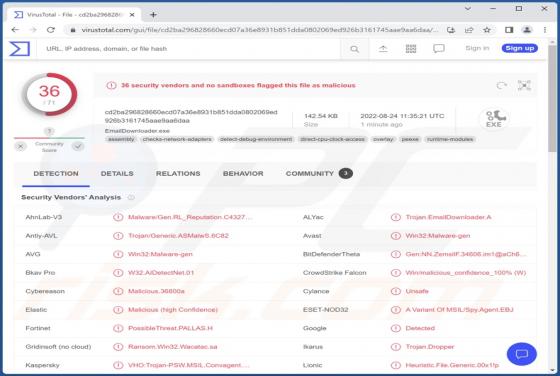
Task: Select the VirusTotal browser tab
Action: coord(73,15)
